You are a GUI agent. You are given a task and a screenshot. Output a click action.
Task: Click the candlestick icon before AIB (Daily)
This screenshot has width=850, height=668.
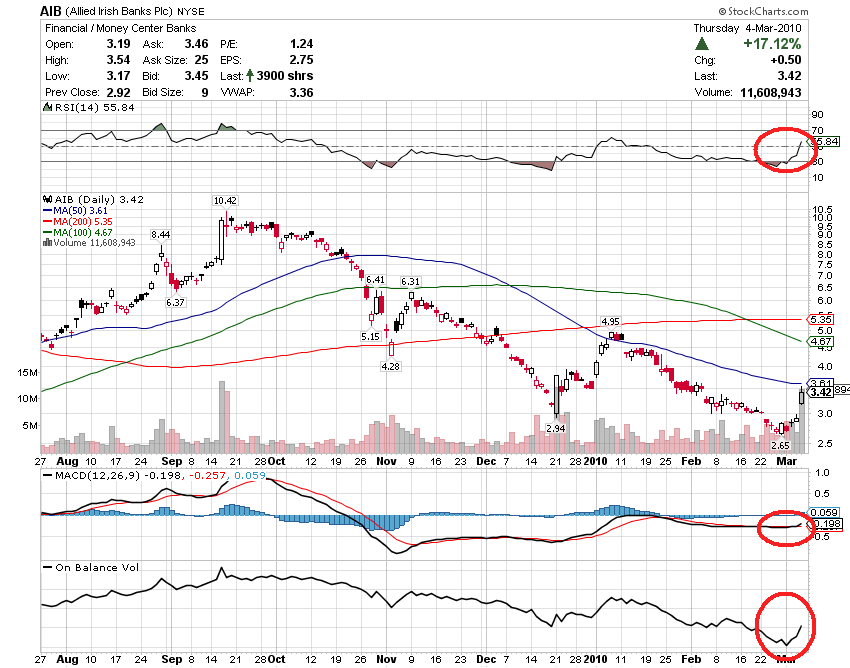point(48,200)
